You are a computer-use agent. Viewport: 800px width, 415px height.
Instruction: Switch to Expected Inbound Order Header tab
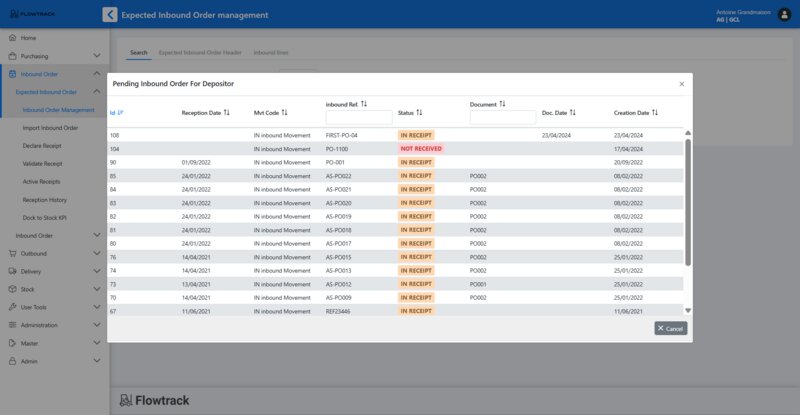[200, 52]
